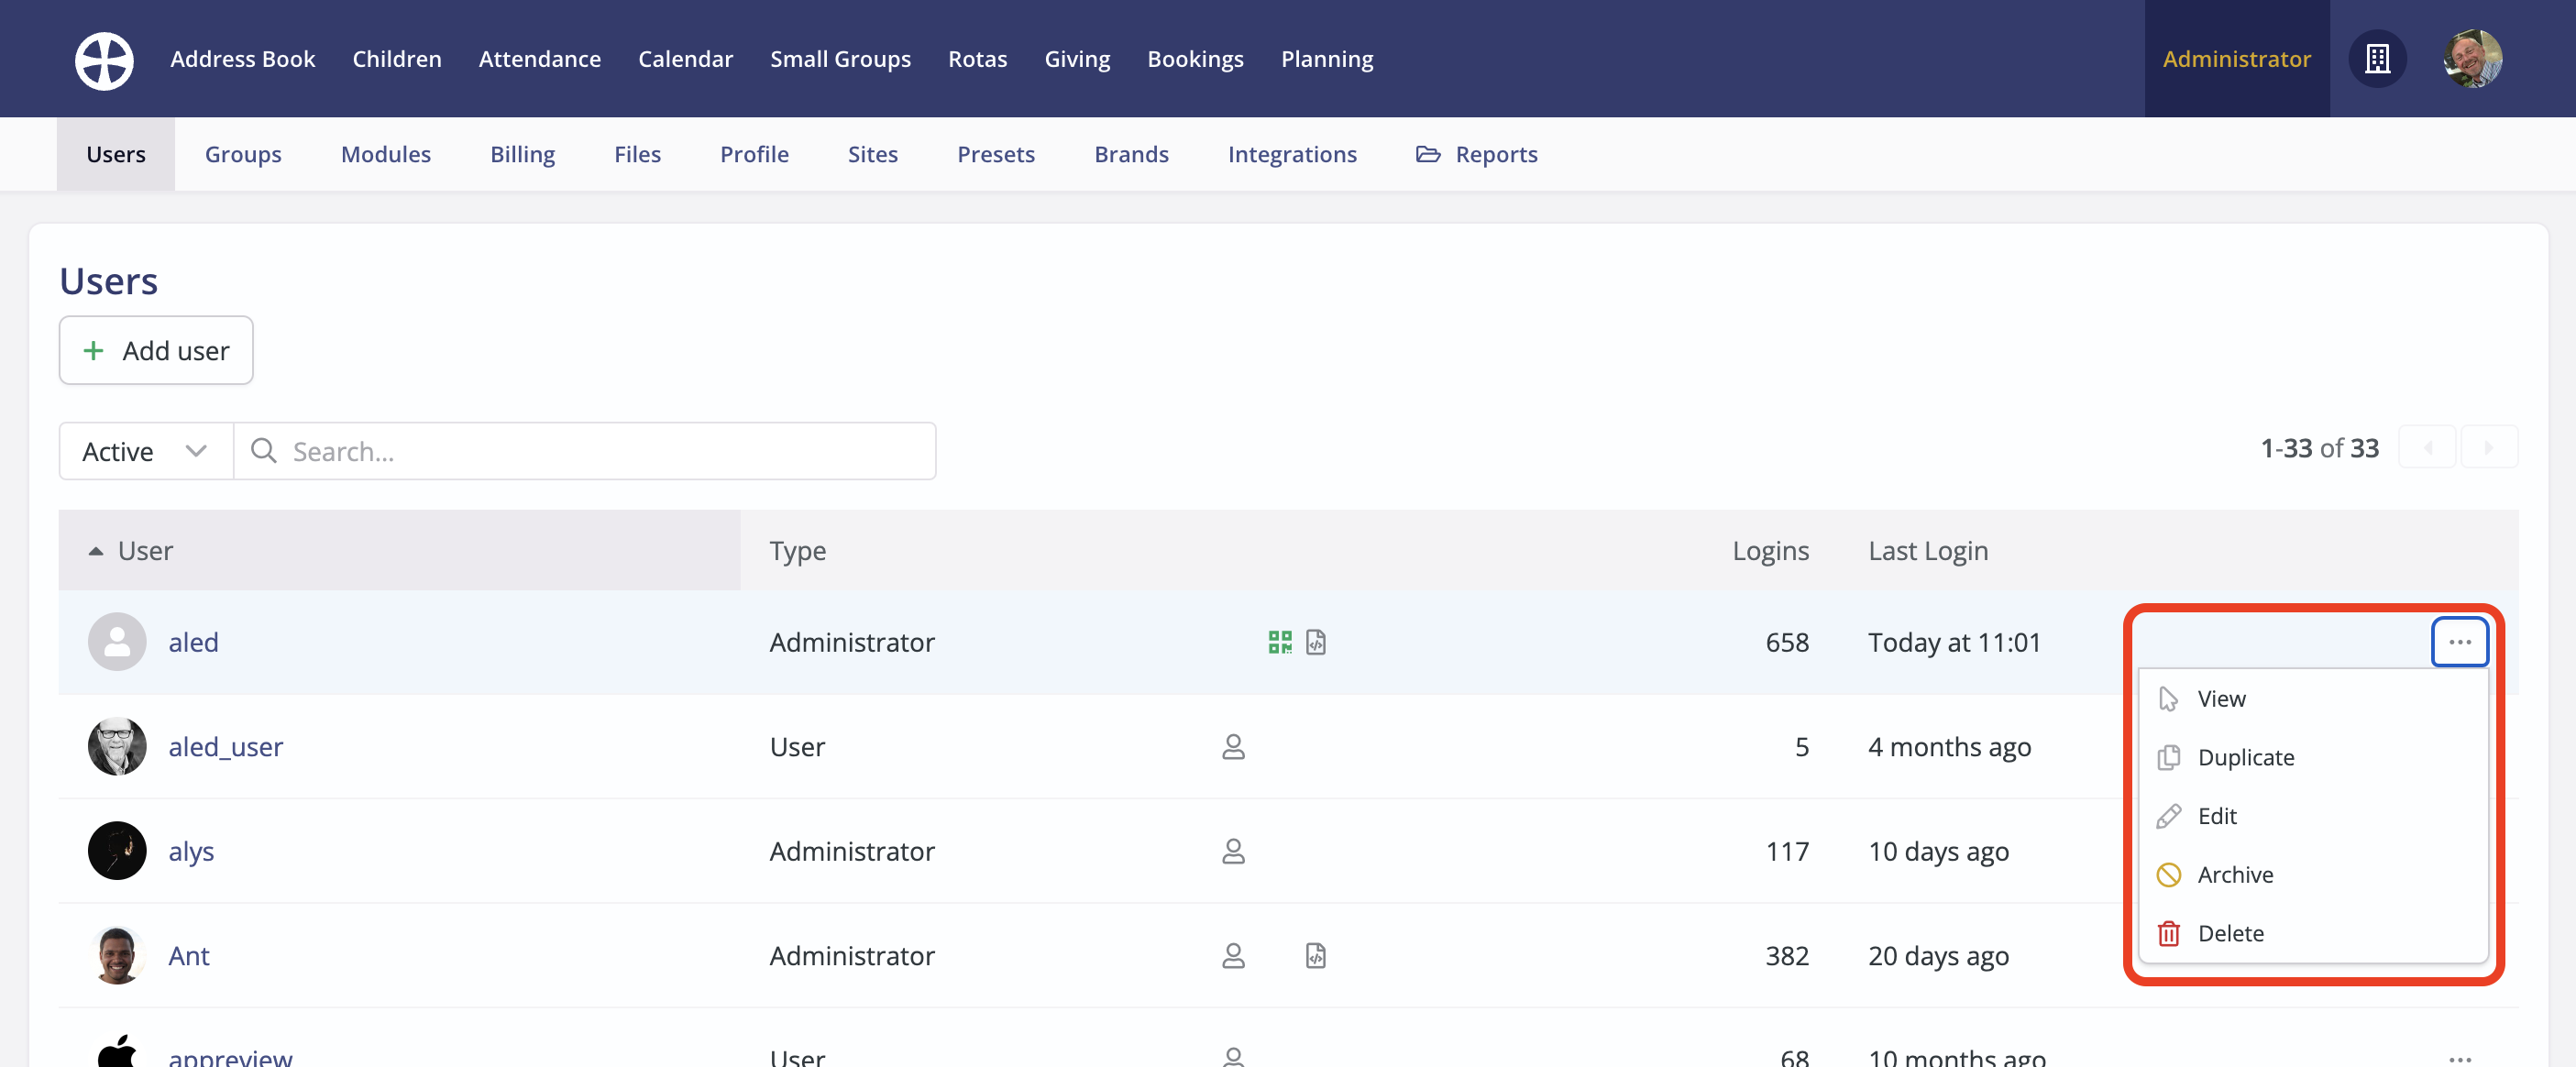
Task: Click inside the user search field
Action: [585, 451]
